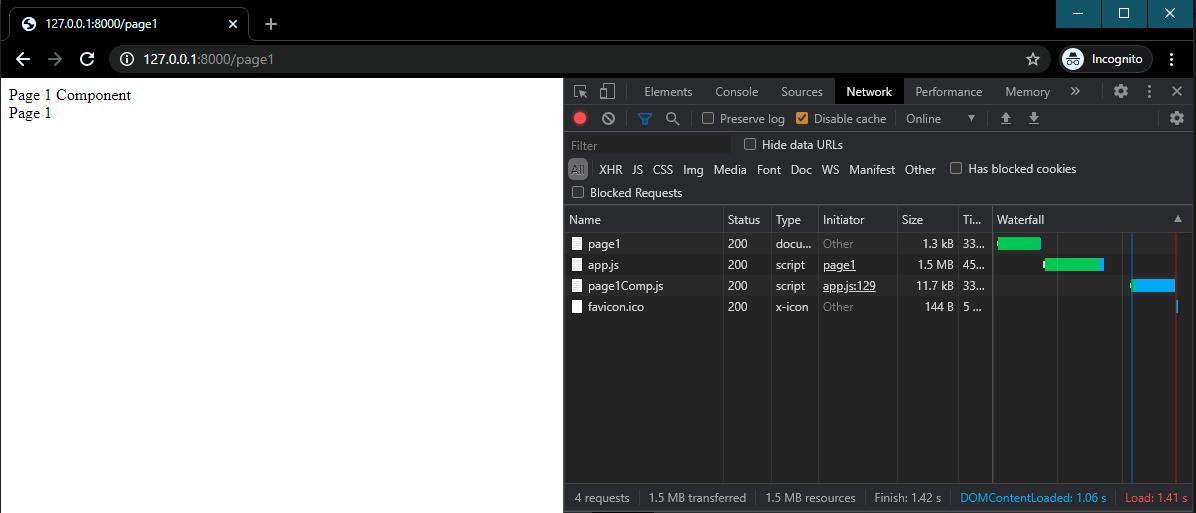Screen dimensions: 1196x513
Task: Show more DevTools tabs chevron
Action: [1075, 91]
